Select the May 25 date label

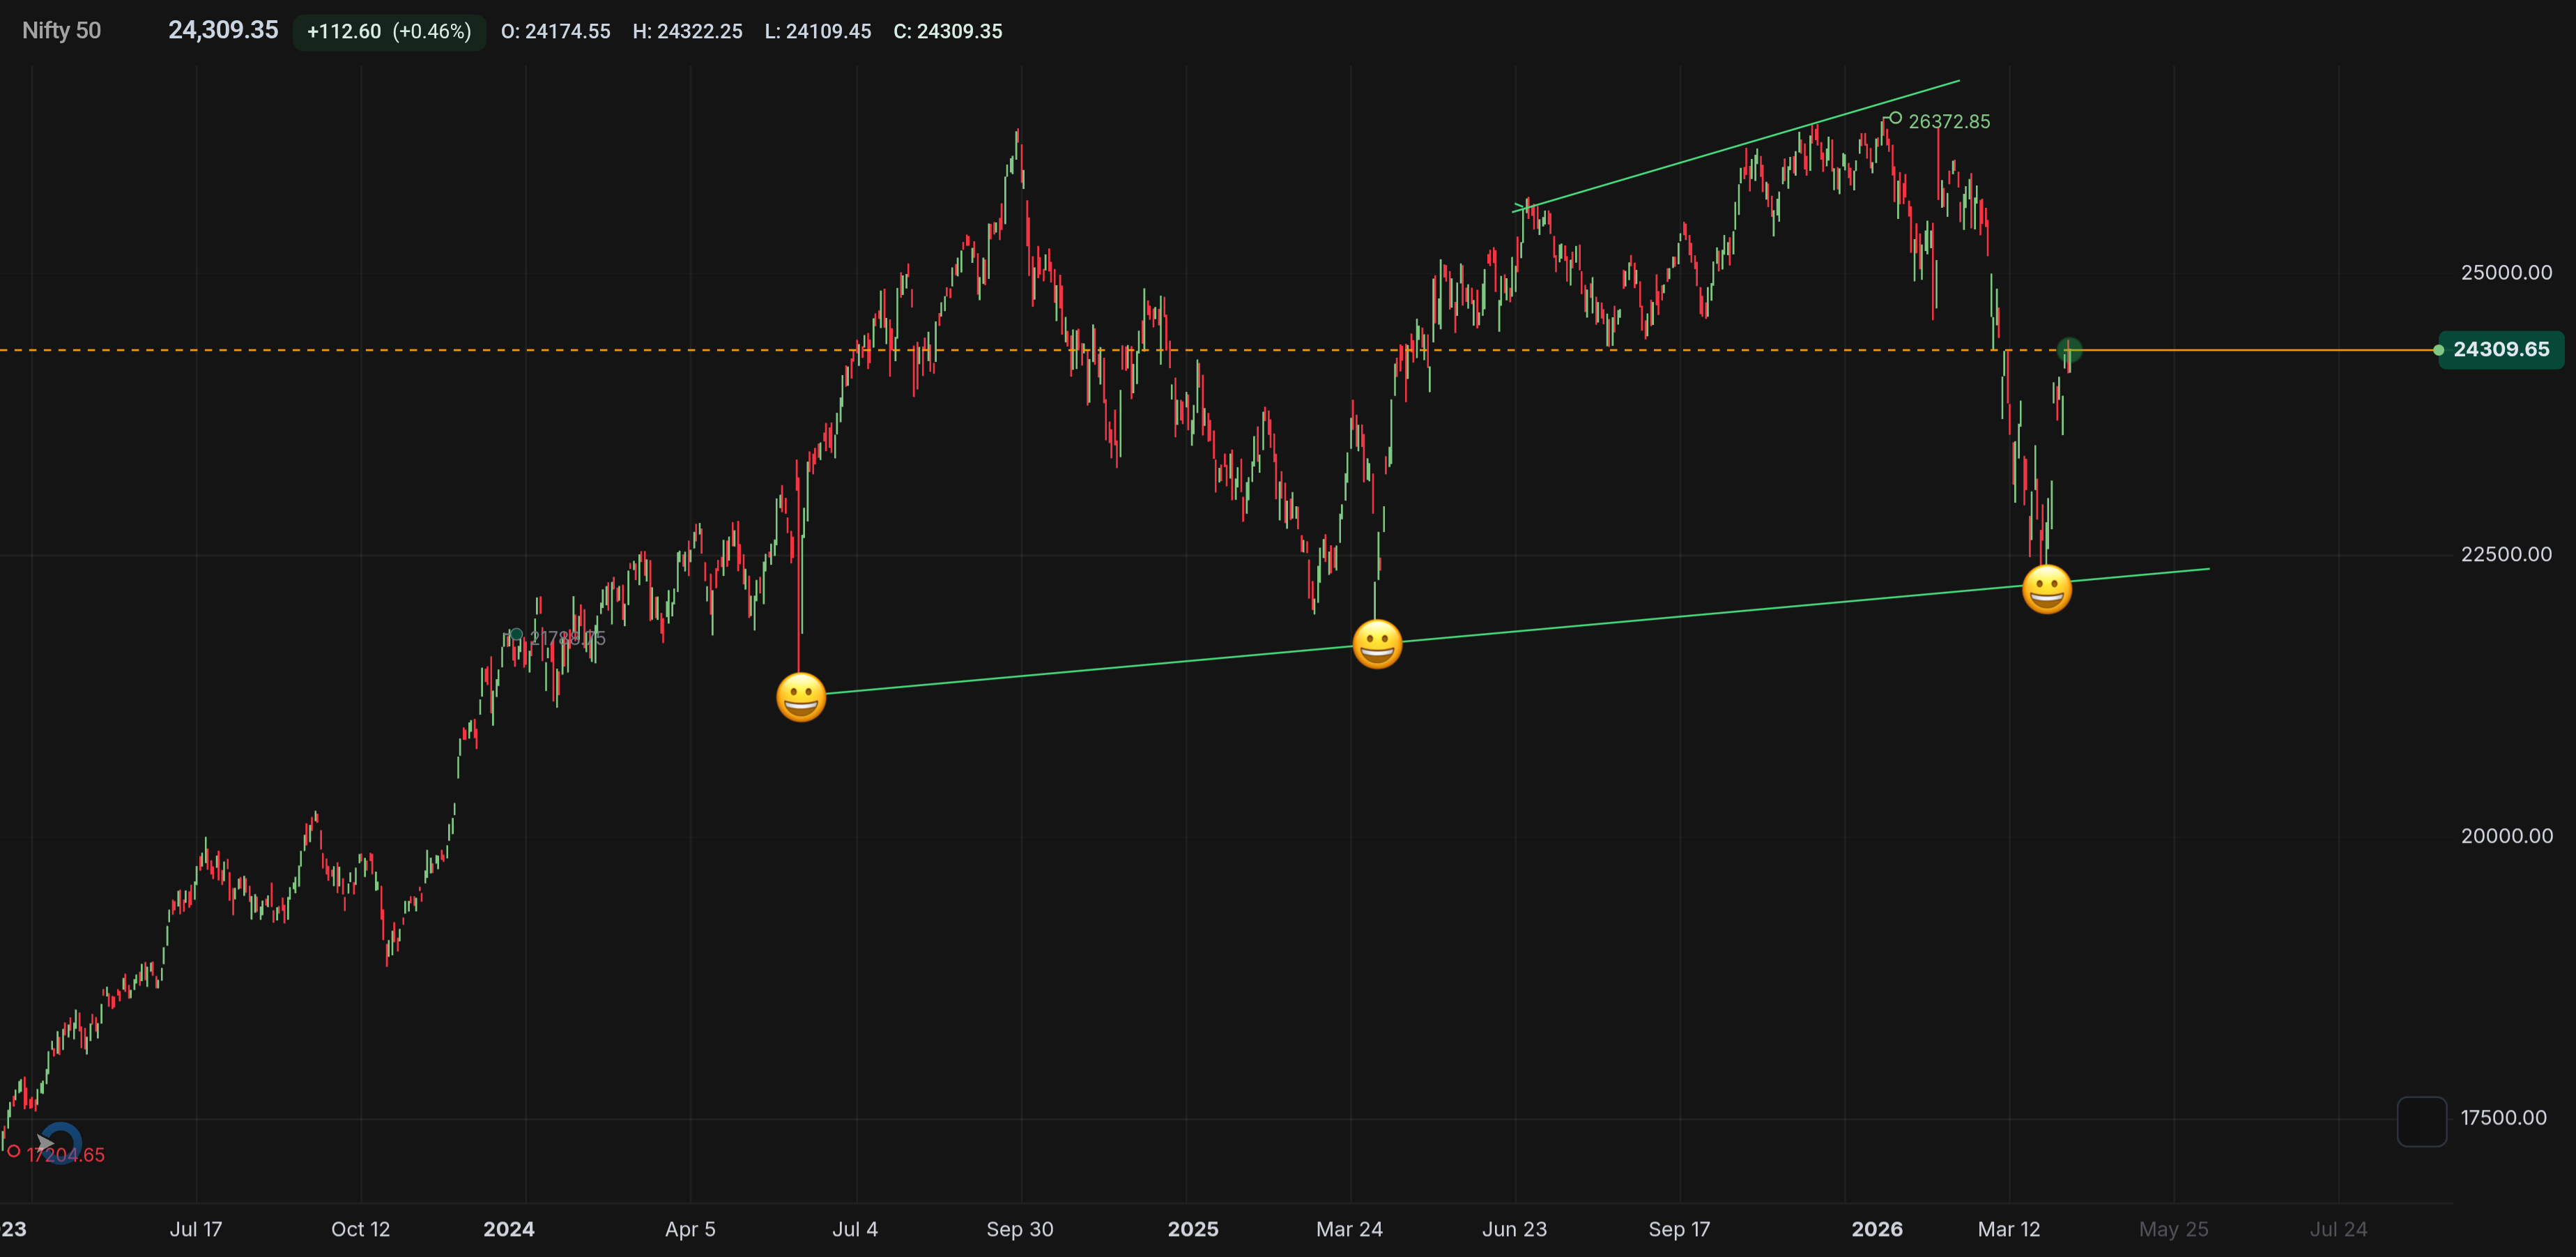coord(2174,1230)
